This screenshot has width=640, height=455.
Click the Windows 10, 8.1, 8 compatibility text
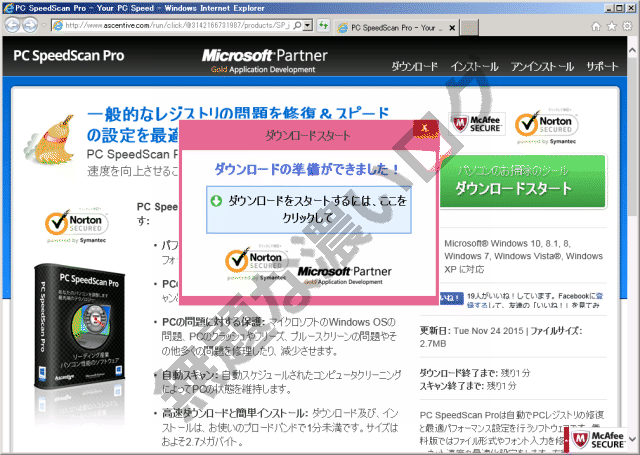[523, 256]
